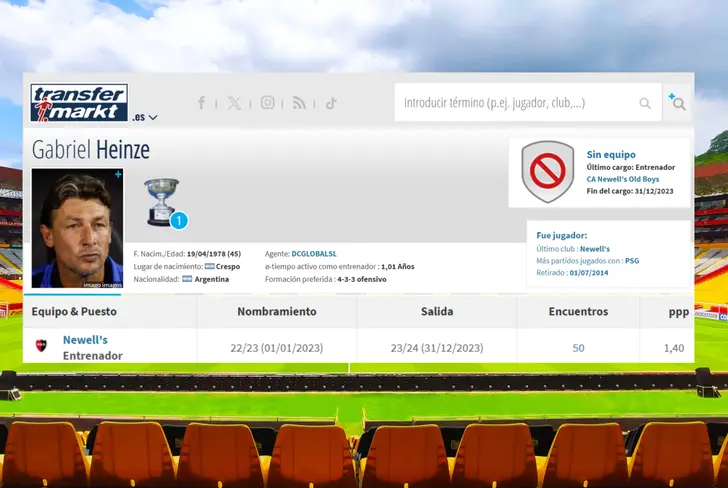The image size is (728, 488).
Task: Click the 'Equipo & Puesto' column header
Action: pyautogui.click(x=74, y=312)
